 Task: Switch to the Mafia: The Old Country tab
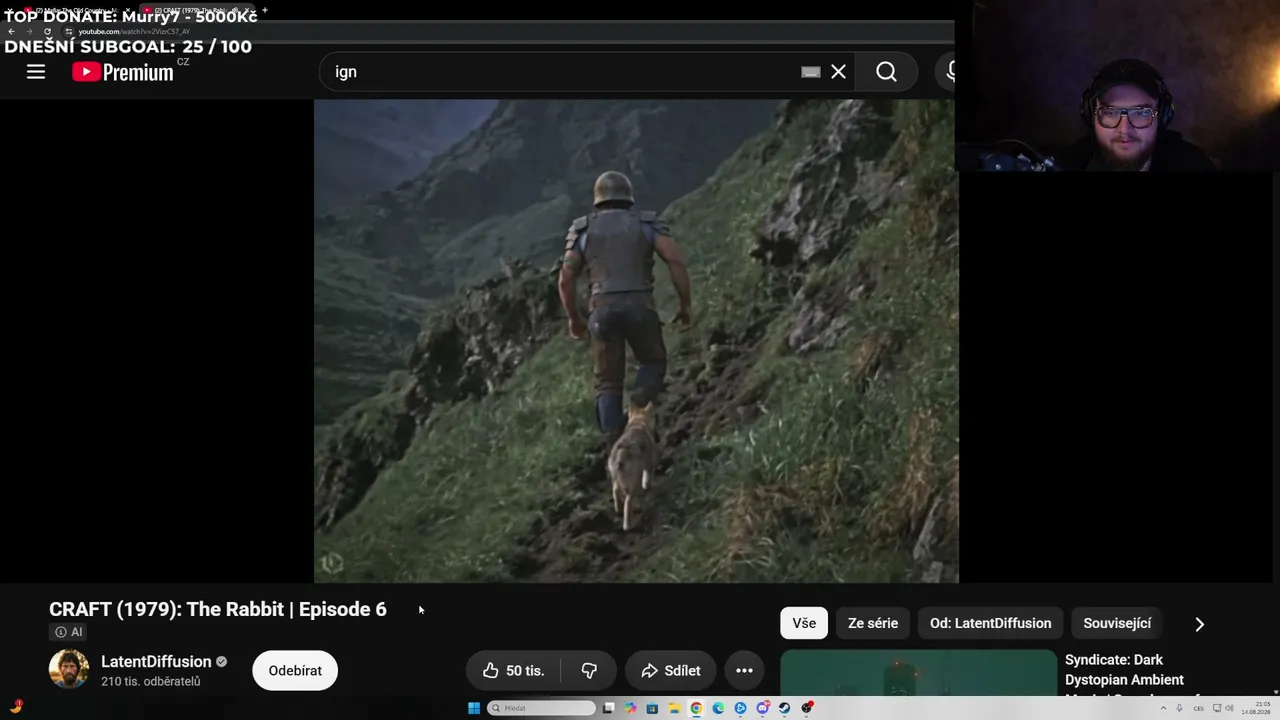point(78,11)
